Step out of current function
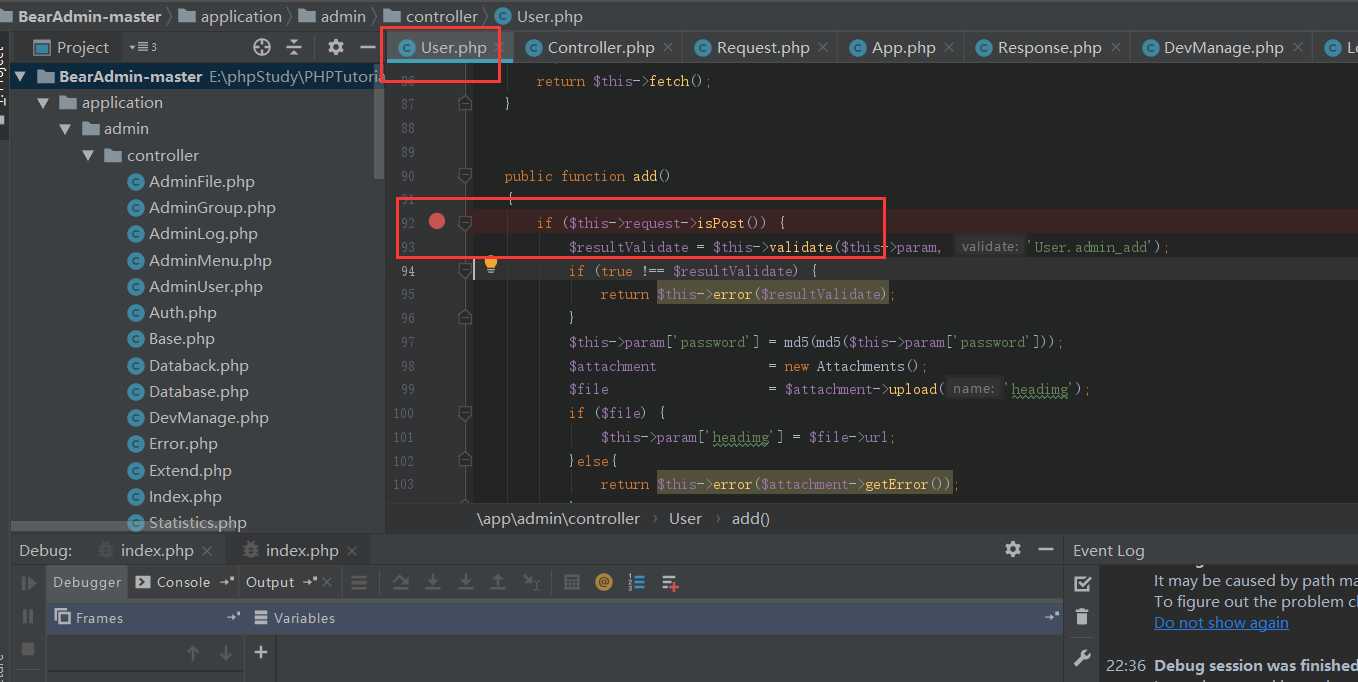 498,582
